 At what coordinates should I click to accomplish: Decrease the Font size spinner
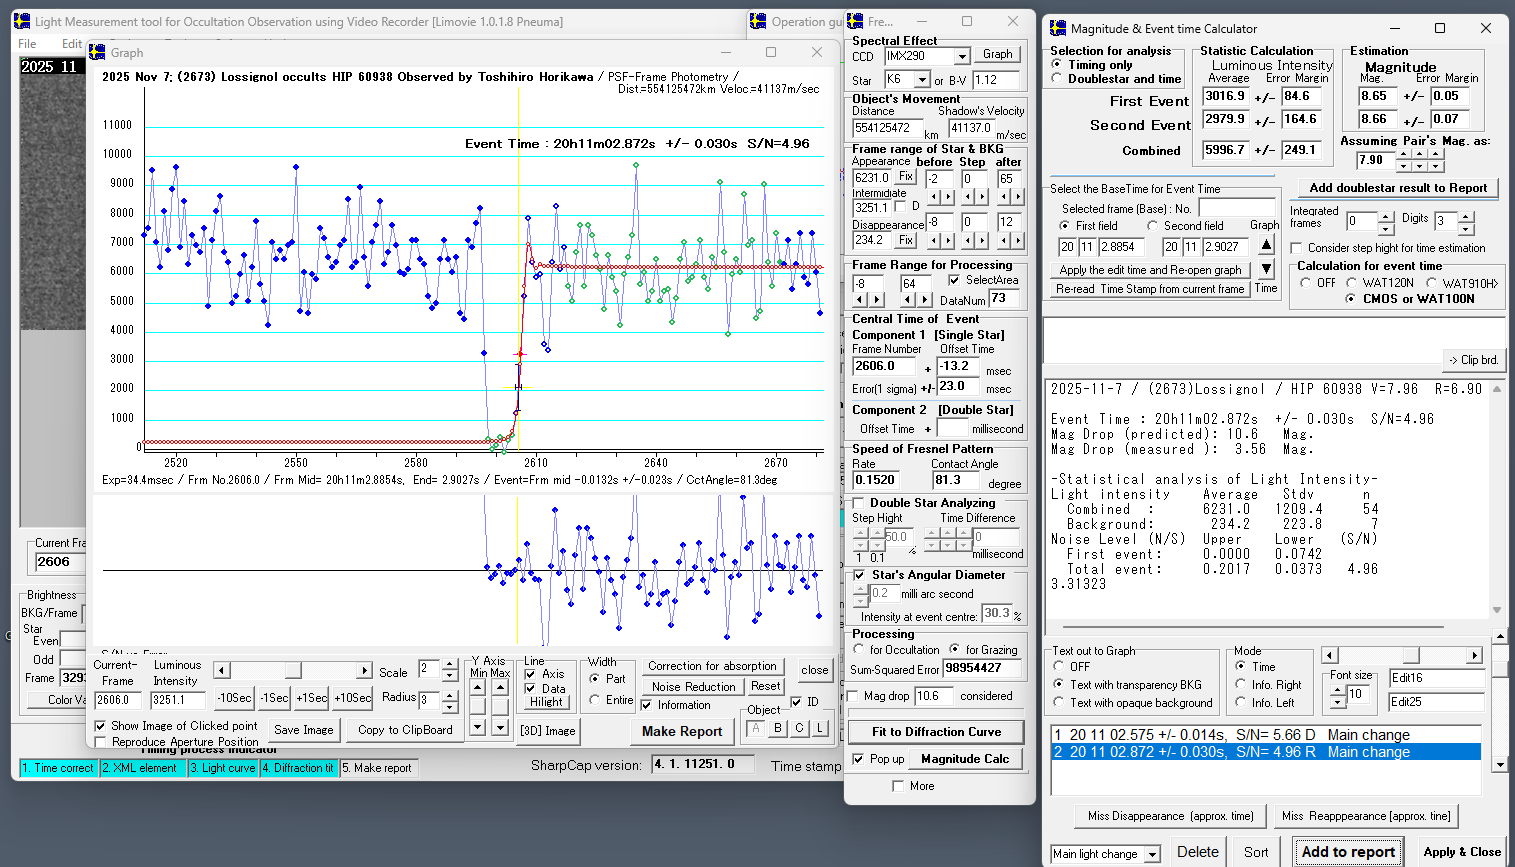[1338, 703]
